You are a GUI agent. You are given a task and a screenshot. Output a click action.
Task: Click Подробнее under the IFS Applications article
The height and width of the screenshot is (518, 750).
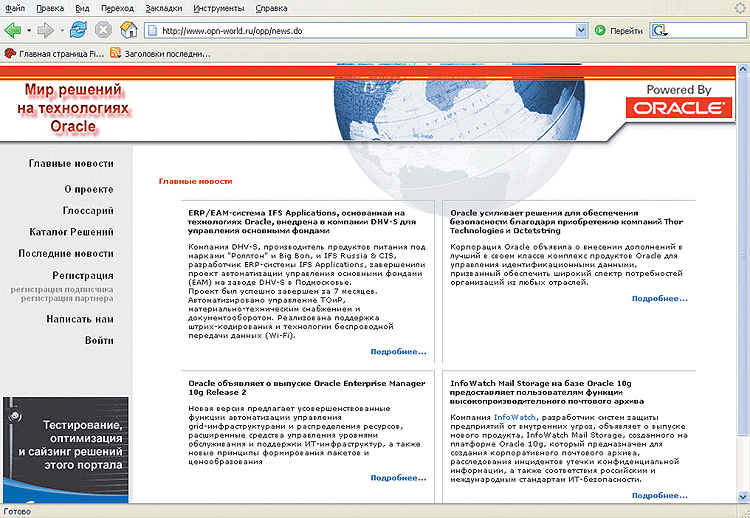click(x=398, y=352)
